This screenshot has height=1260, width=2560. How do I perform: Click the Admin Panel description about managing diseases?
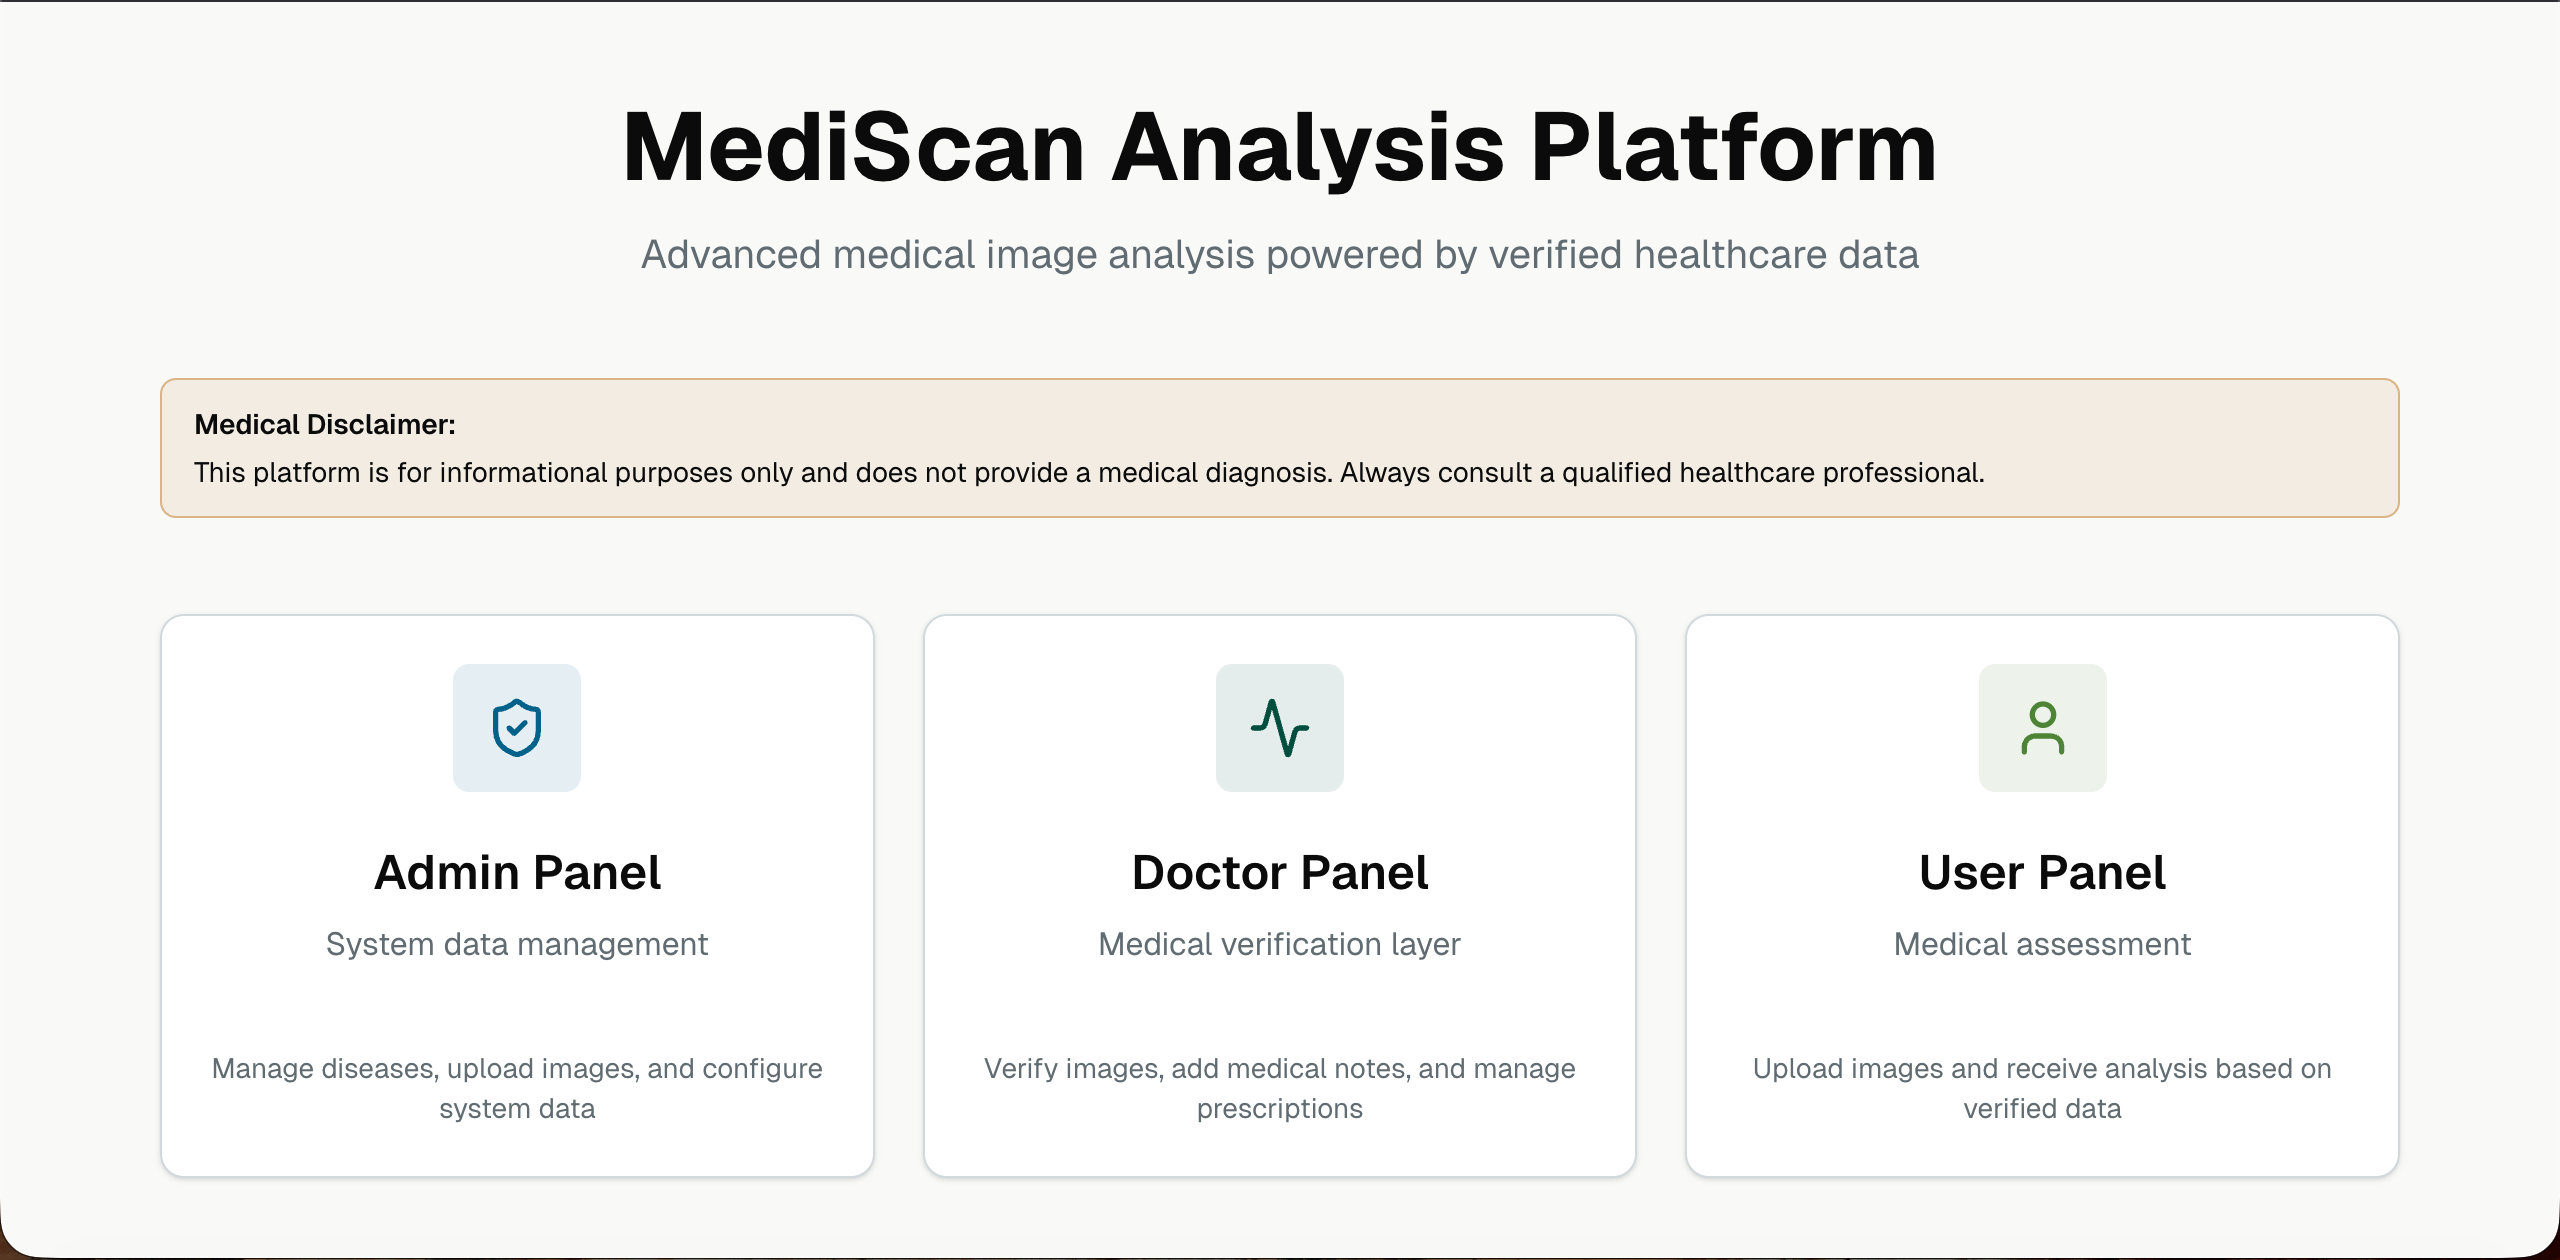[516, 1088]
